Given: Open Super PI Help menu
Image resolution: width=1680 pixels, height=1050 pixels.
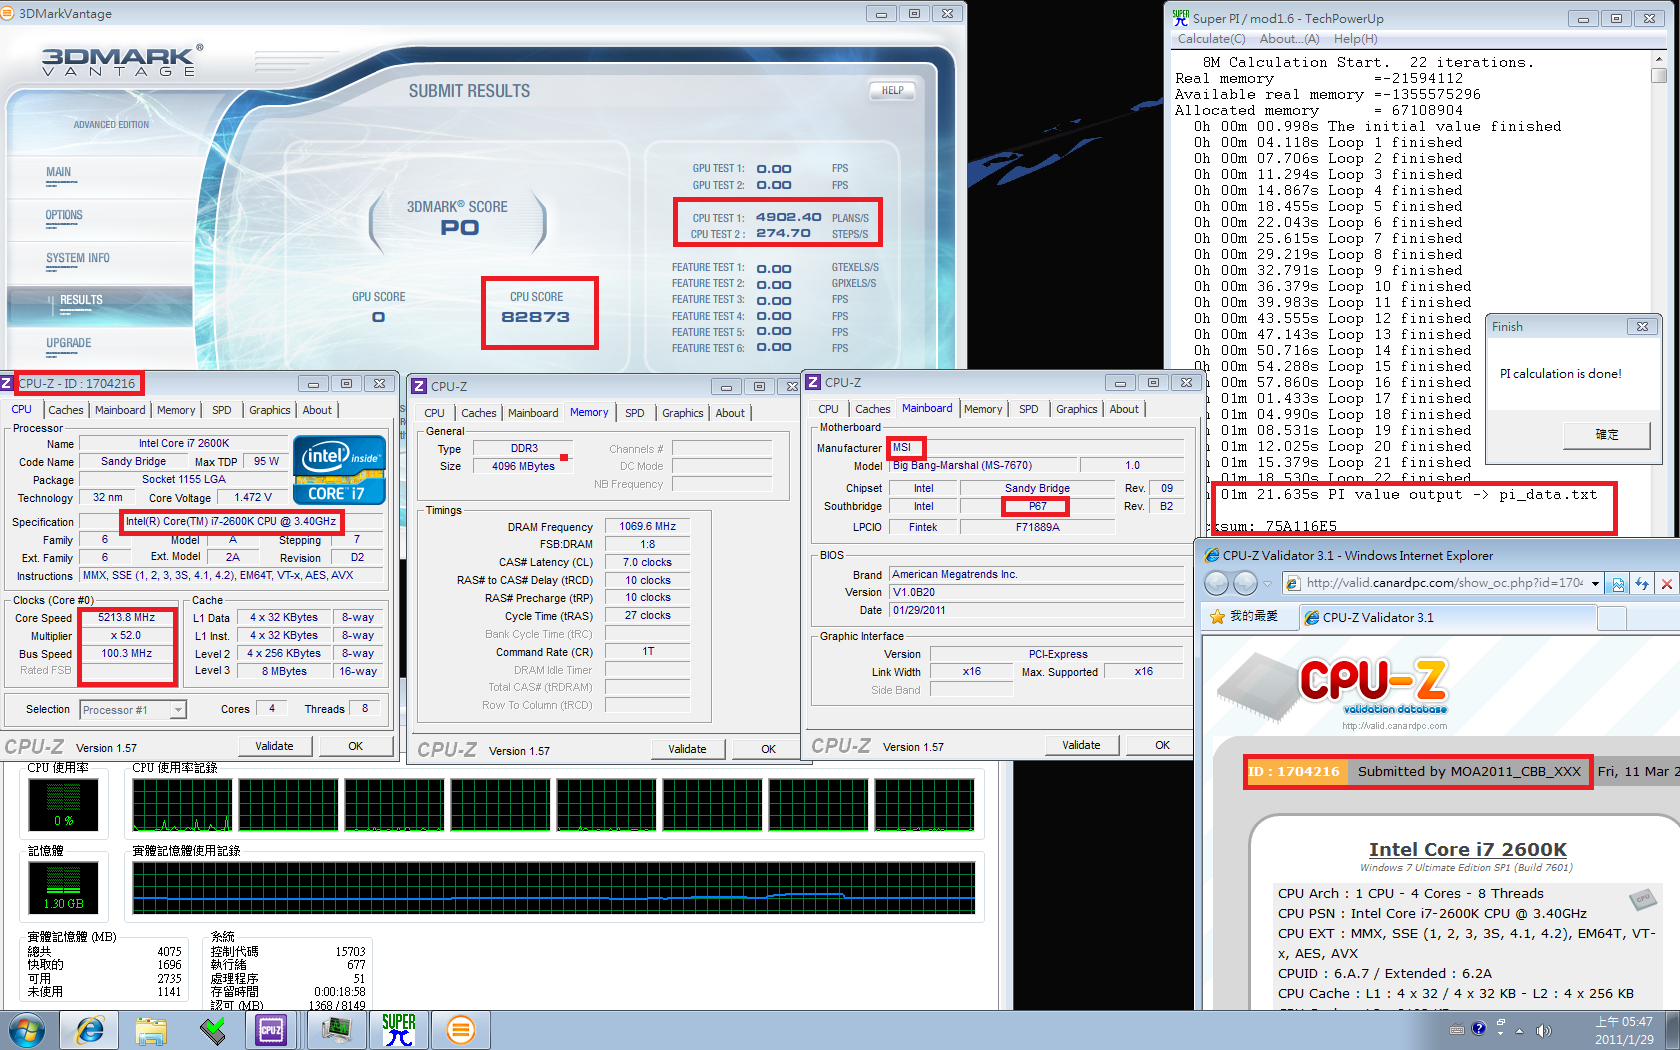Looking at the screenshot, I should click(1355, 39).
